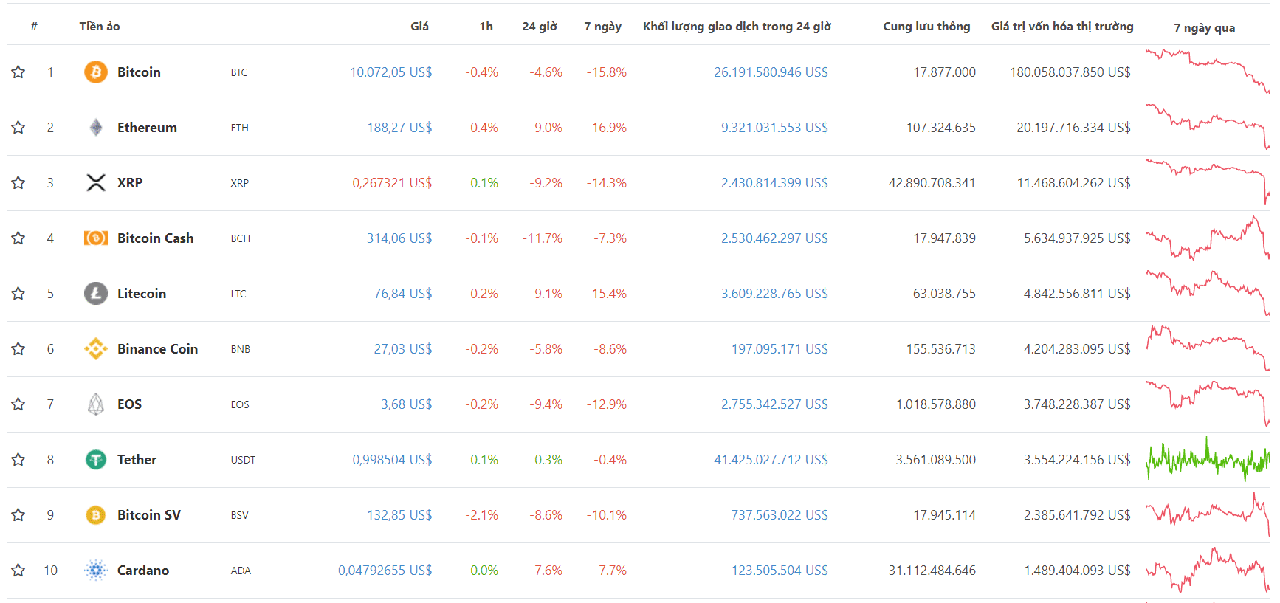Click the Bitcoin Cash logo icon

[x=95, y=238]
